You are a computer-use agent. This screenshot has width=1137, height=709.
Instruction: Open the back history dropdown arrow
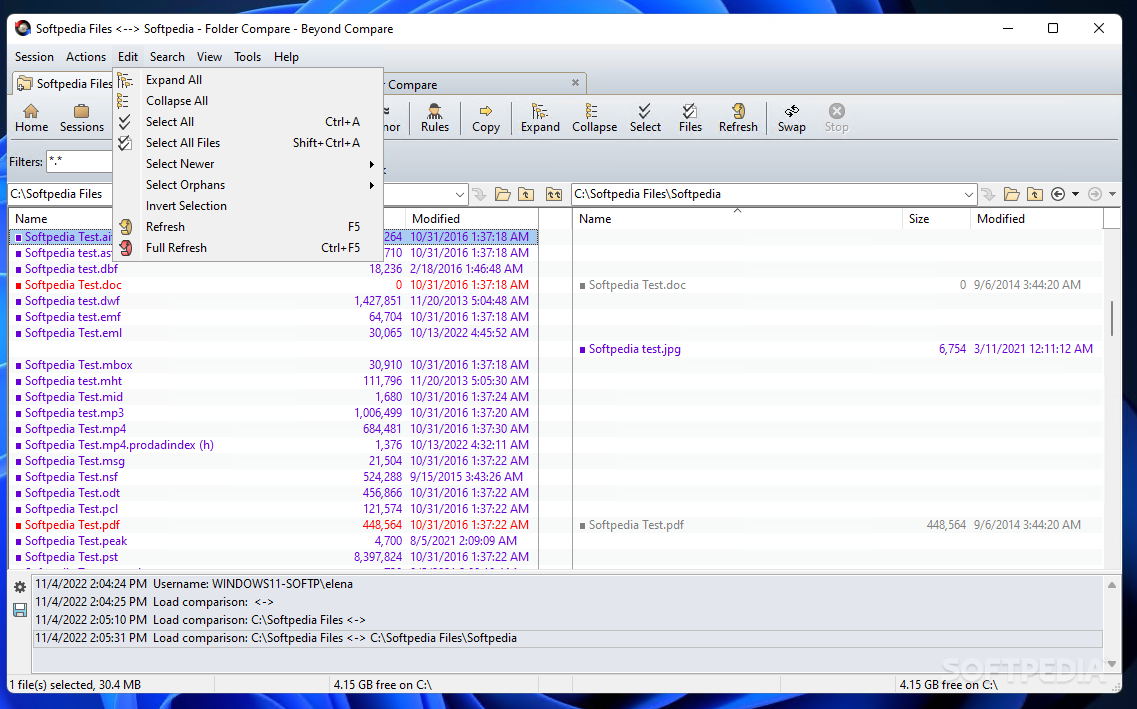1075,194
